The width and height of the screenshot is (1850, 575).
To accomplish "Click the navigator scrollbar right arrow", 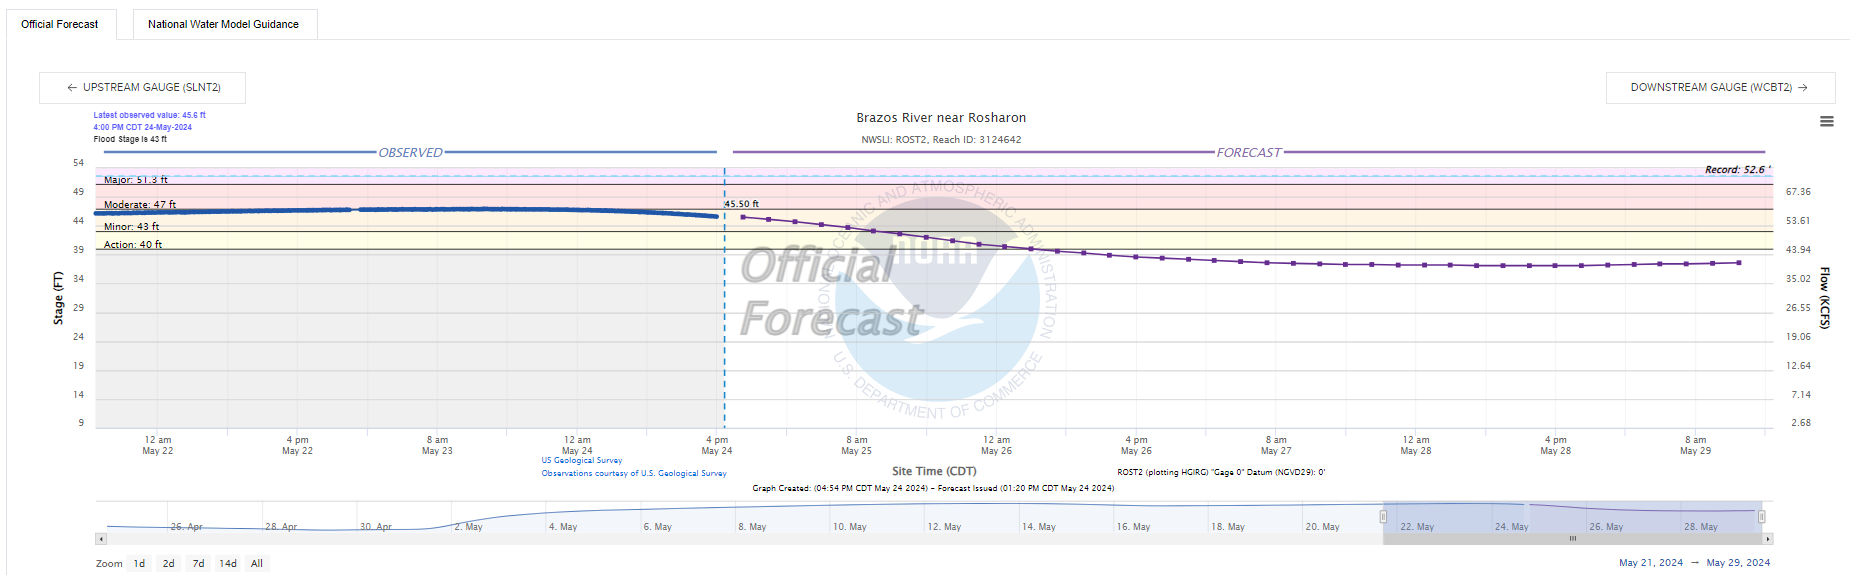I will (x=1767, y=539).
